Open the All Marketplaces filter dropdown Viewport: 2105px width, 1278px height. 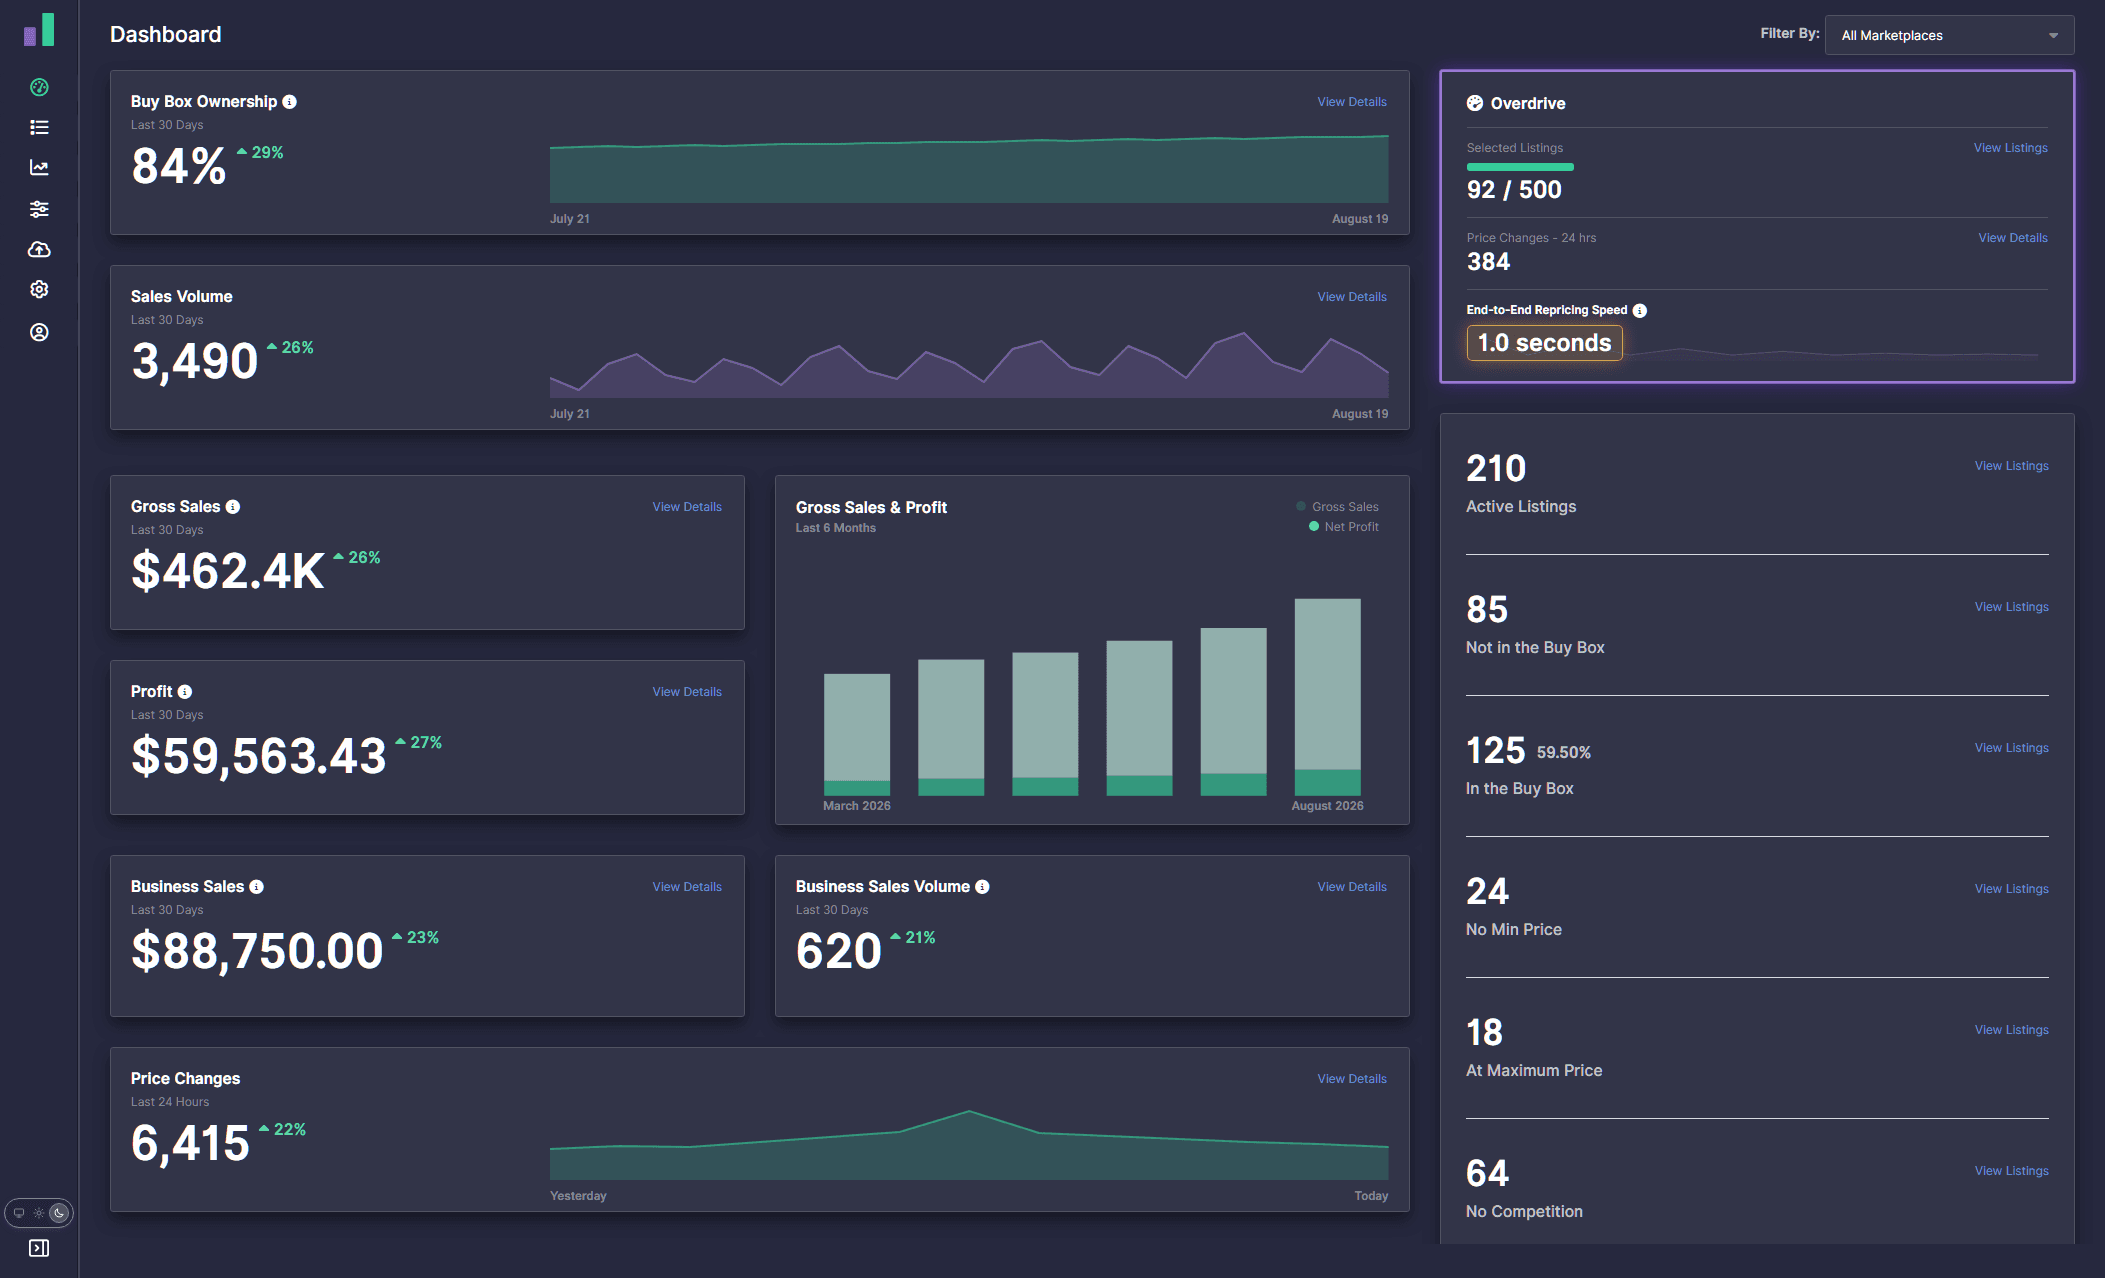(1949, 35)
